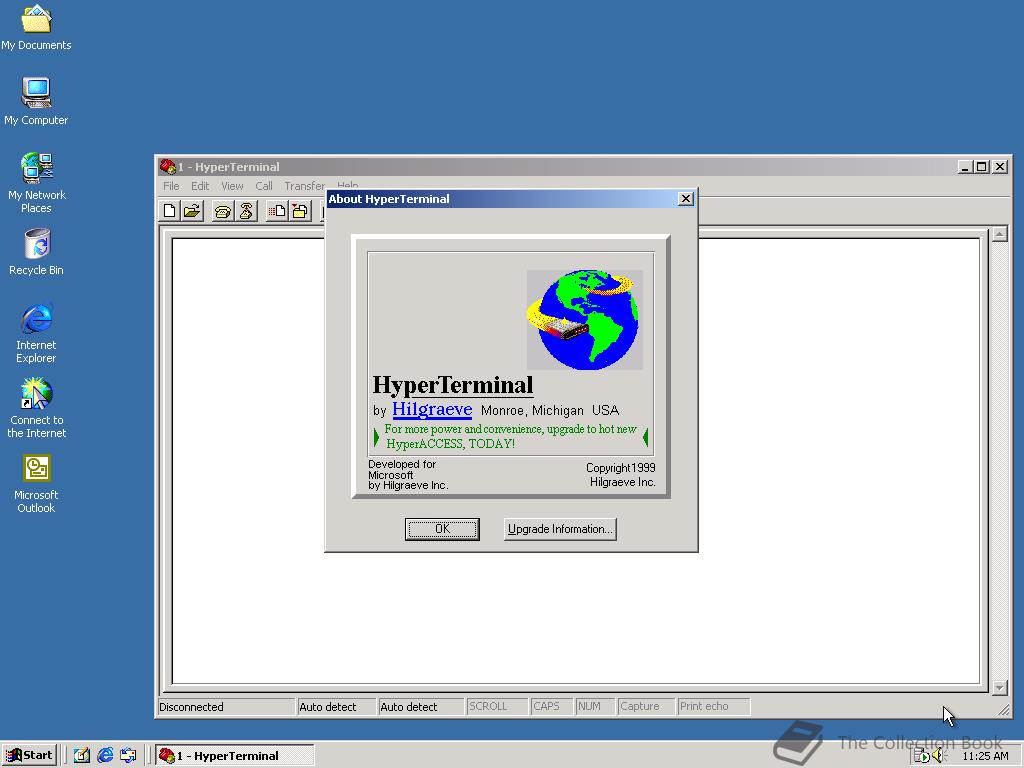Click the Disconnected status bar text
The image size is (1024, 768).
pos(191,707)
